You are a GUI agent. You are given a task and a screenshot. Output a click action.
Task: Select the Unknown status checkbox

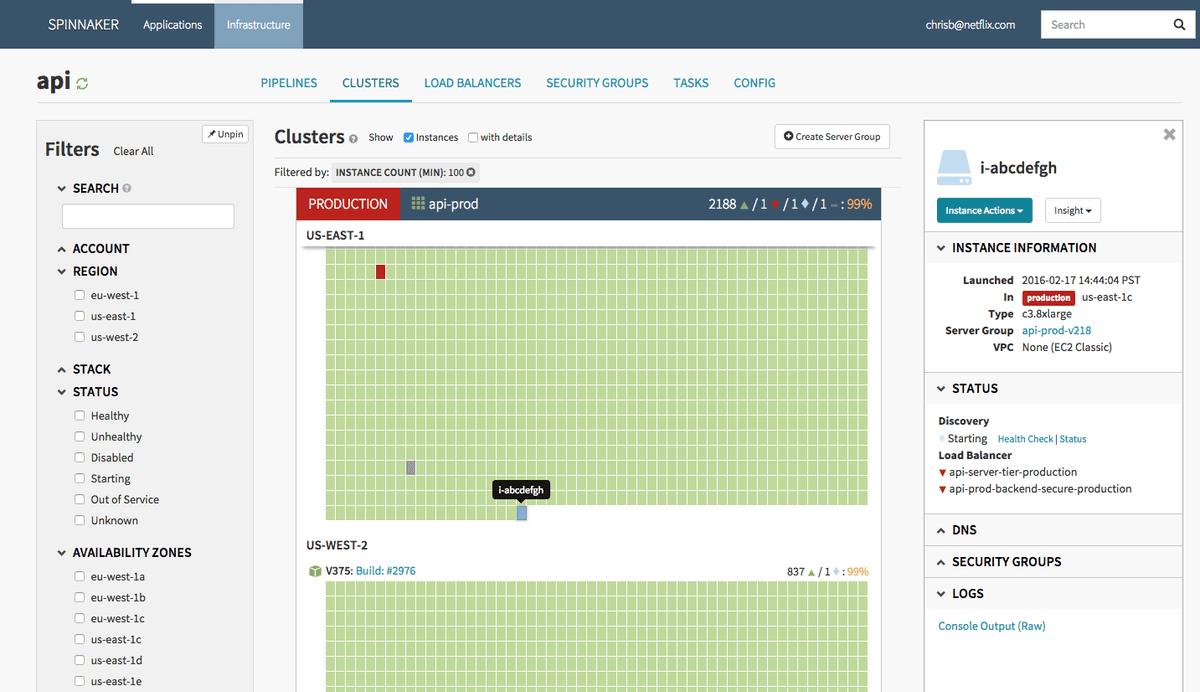pos(79,520)
